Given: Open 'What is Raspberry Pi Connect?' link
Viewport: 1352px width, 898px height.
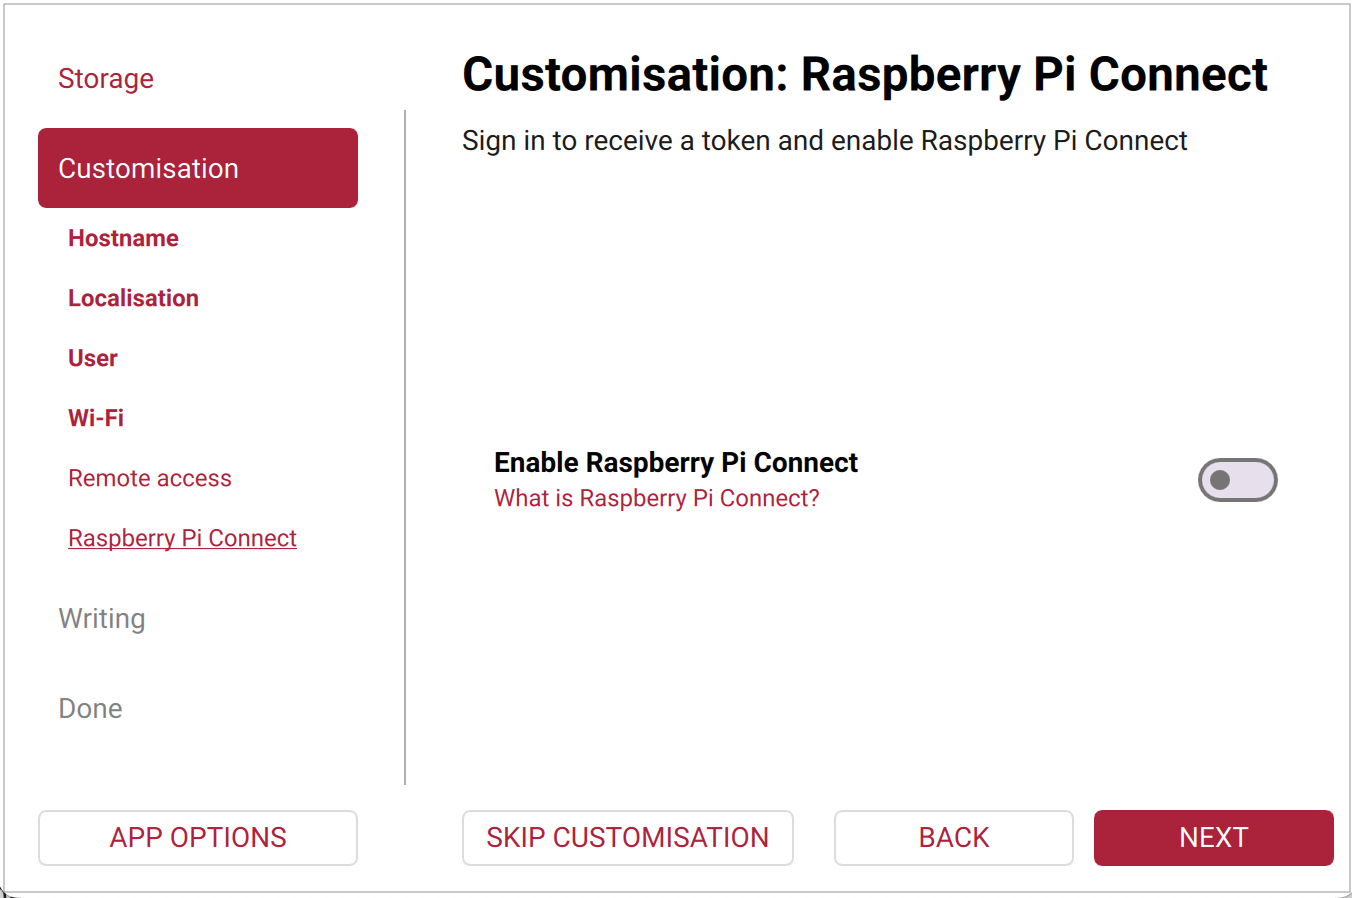Looking at the screenshot, I should (x=657, y=497).
